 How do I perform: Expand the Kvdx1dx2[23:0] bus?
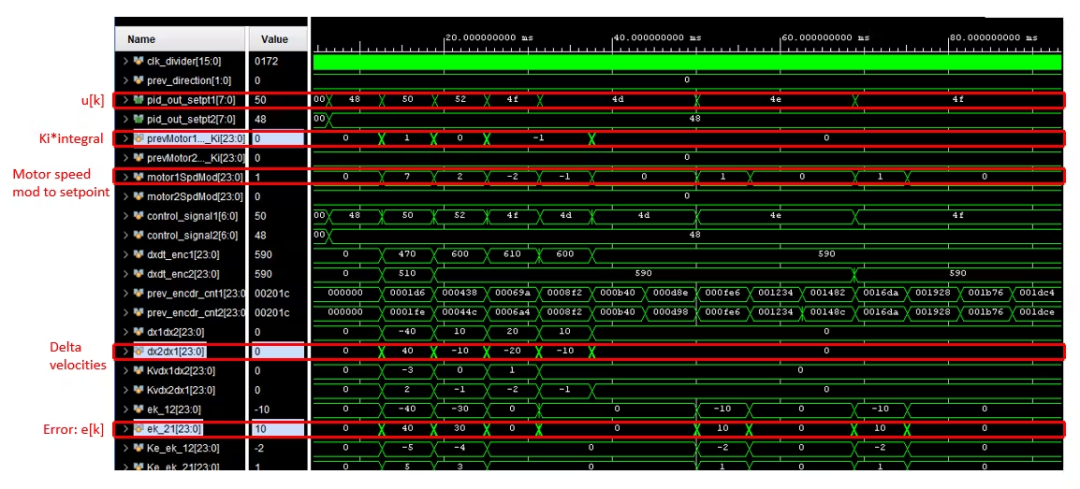click(125, 371)
